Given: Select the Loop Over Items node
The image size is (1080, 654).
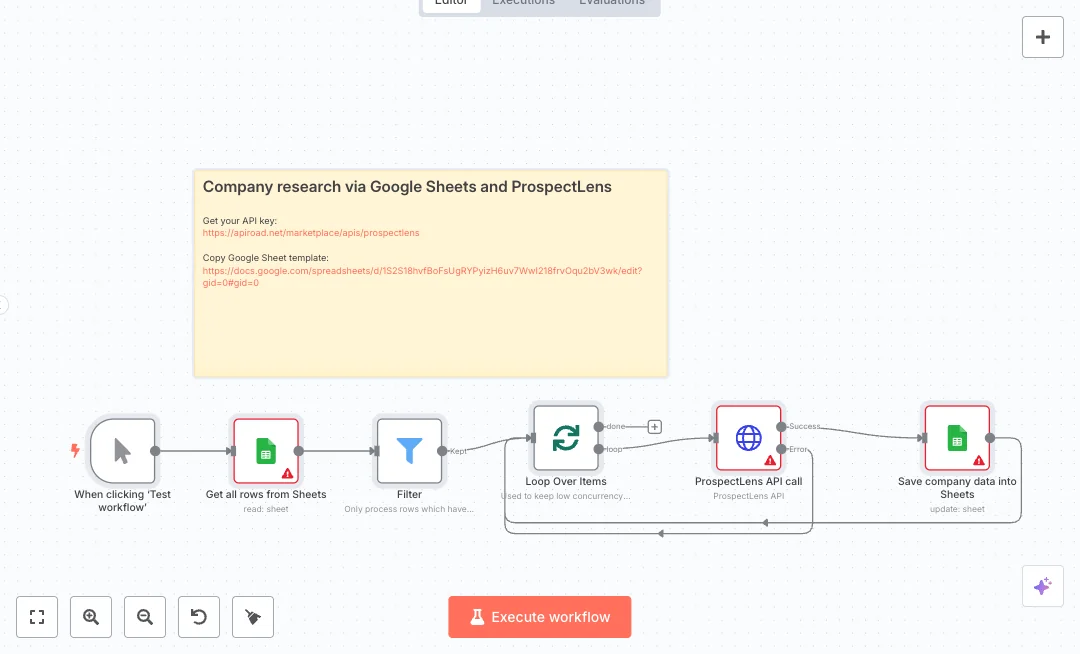Looking at the screenshot, I should (566, 438).
